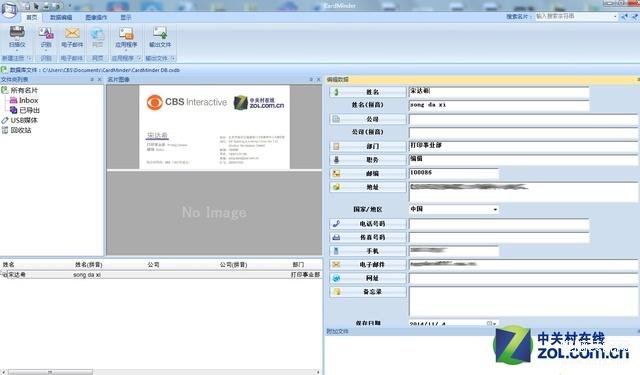Run recognition with the 识别 ribbon icon

tap(46, 37)
